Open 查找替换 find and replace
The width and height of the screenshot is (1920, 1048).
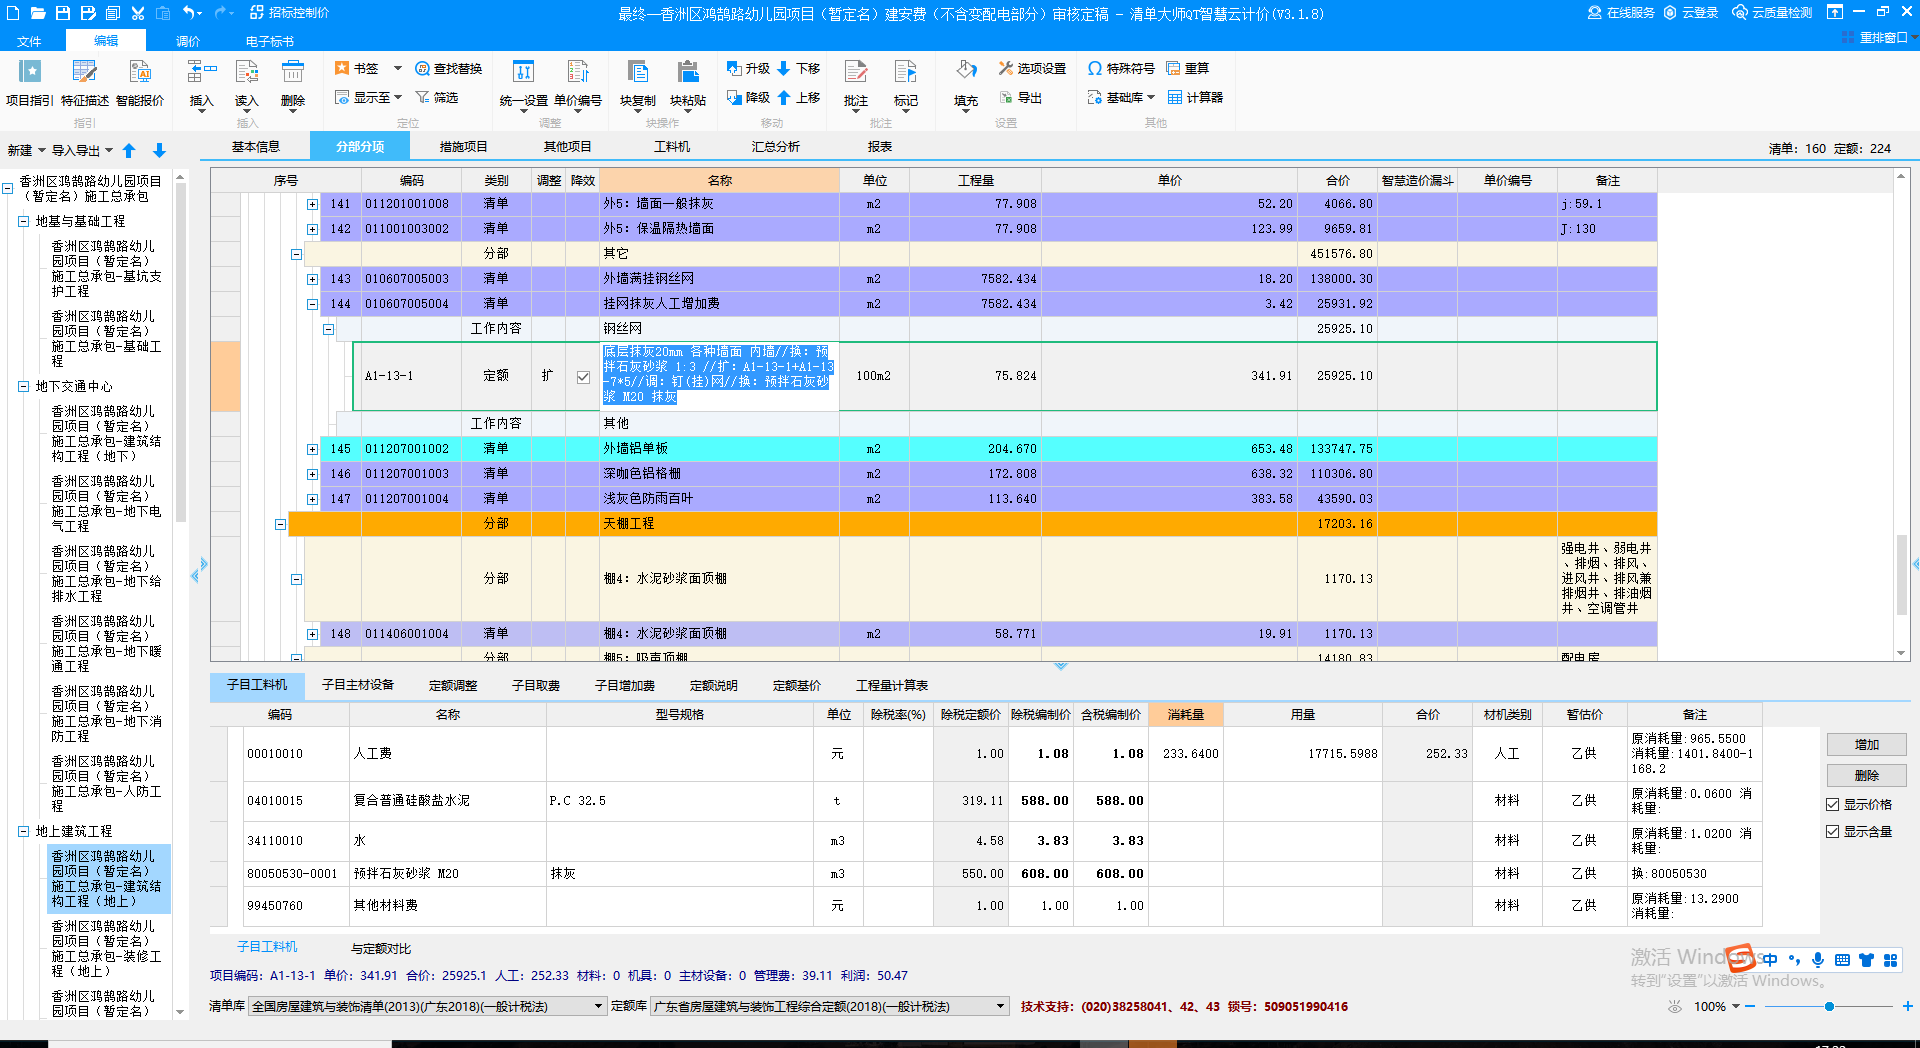[x=449, y=68]
